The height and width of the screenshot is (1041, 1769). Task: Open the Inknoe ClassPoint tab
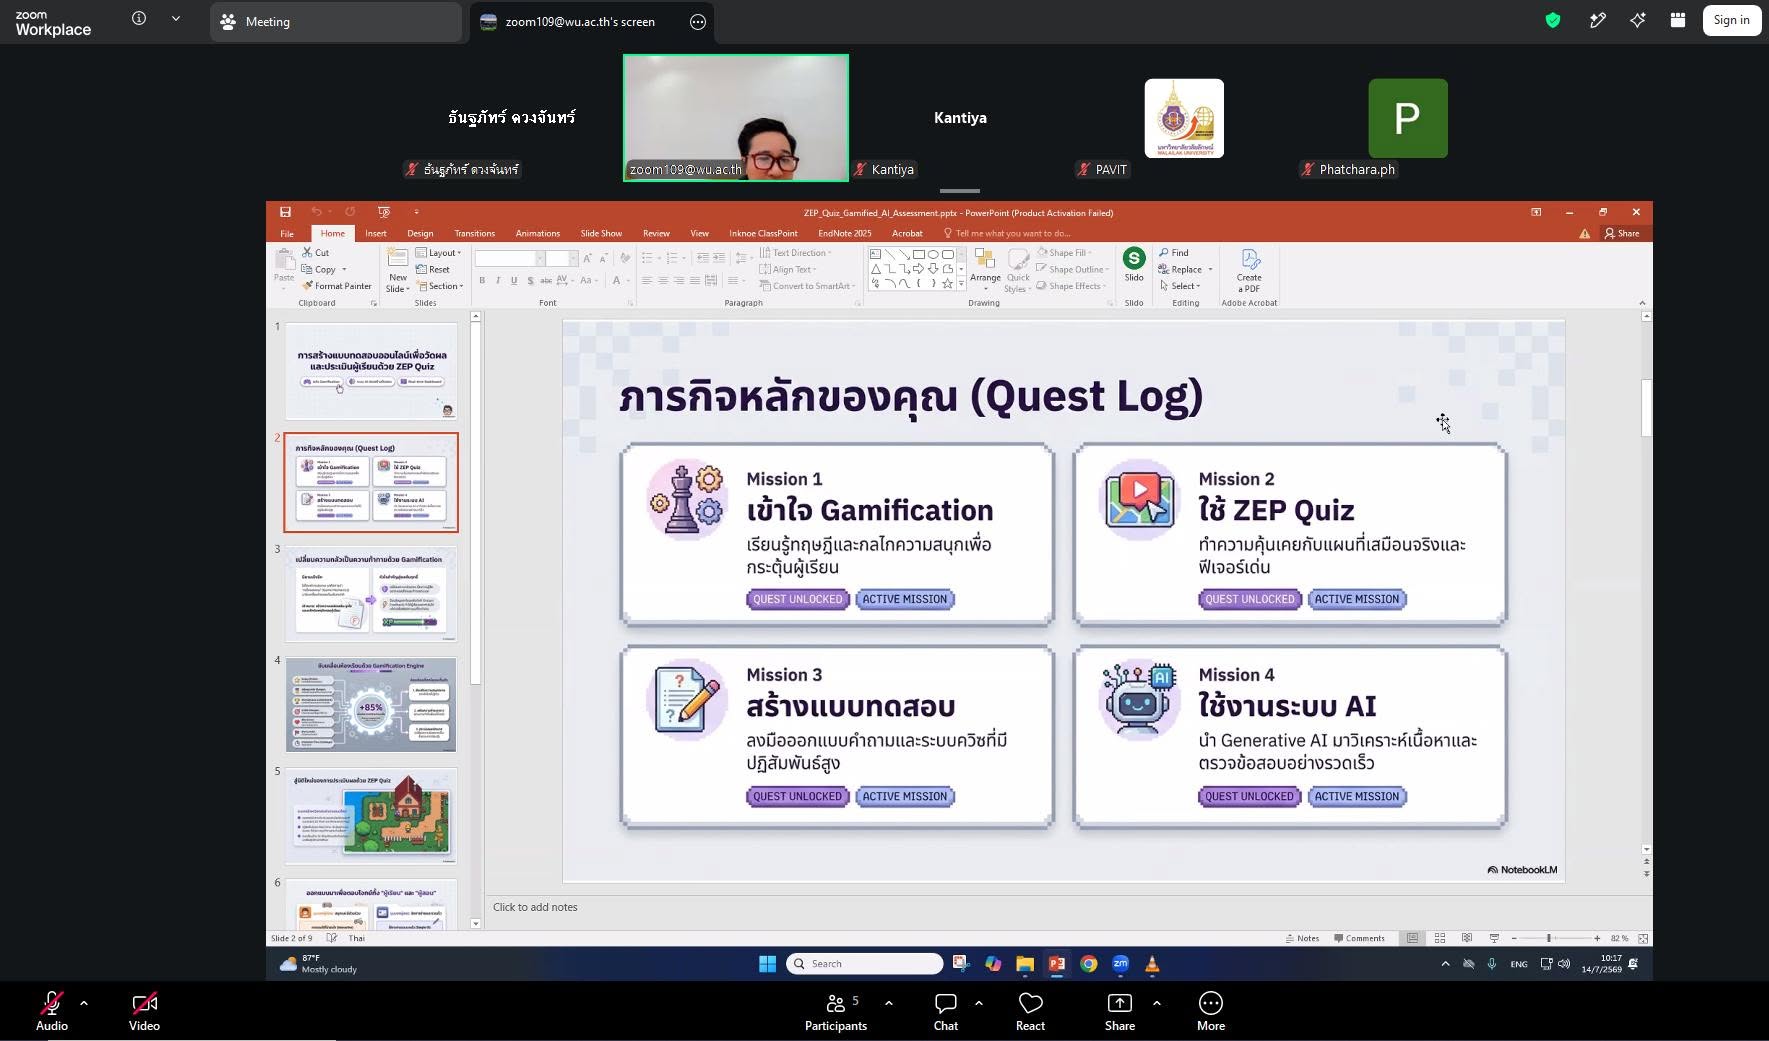coord(763,233)
